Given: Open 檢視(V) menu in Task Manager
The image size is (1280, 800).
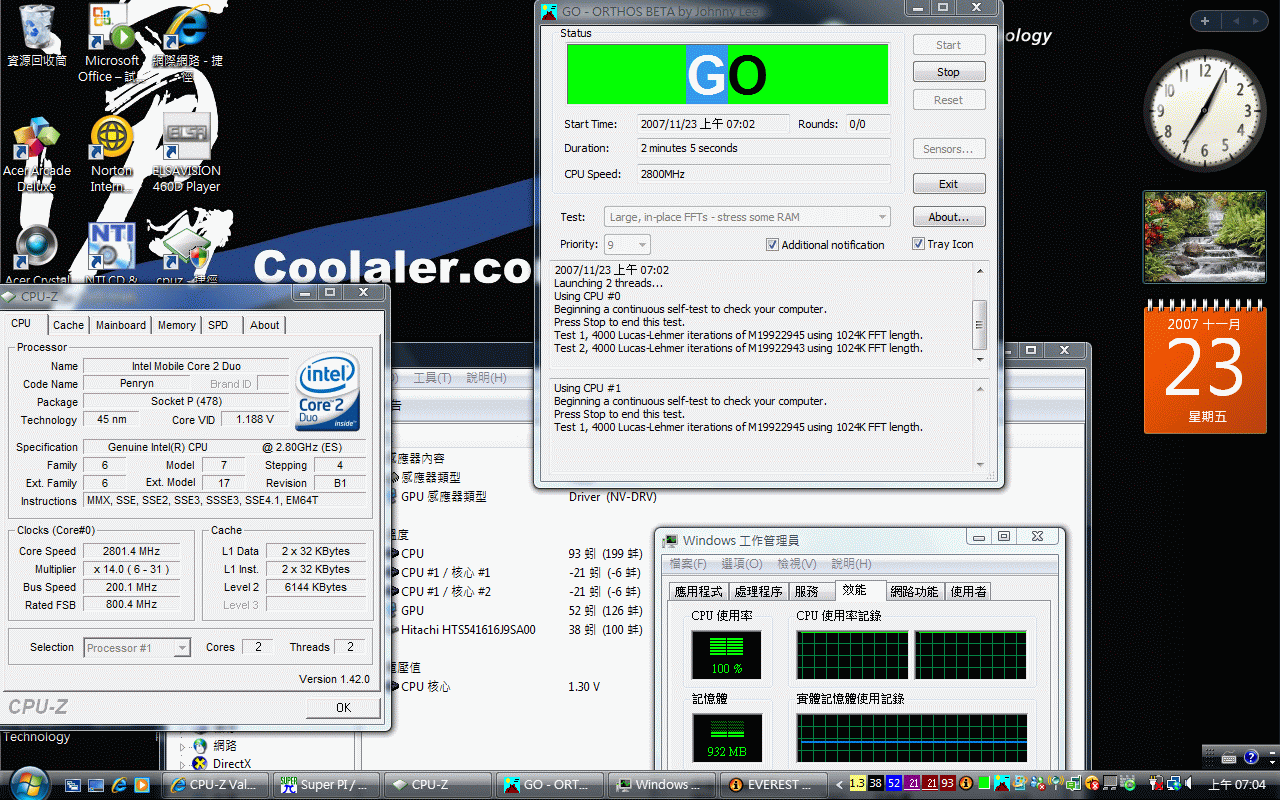Looking at the screenshot, I should click(797, 564).
